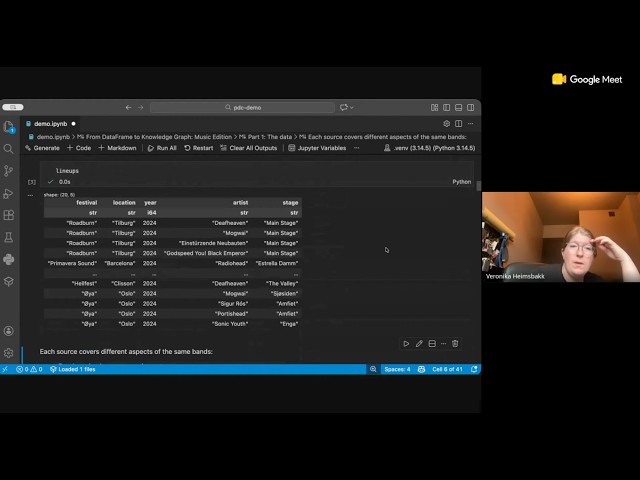This screenshot has height=480, width=640.
Task: Click the "Primavera Sound" cell
Action: coord(72,263)
